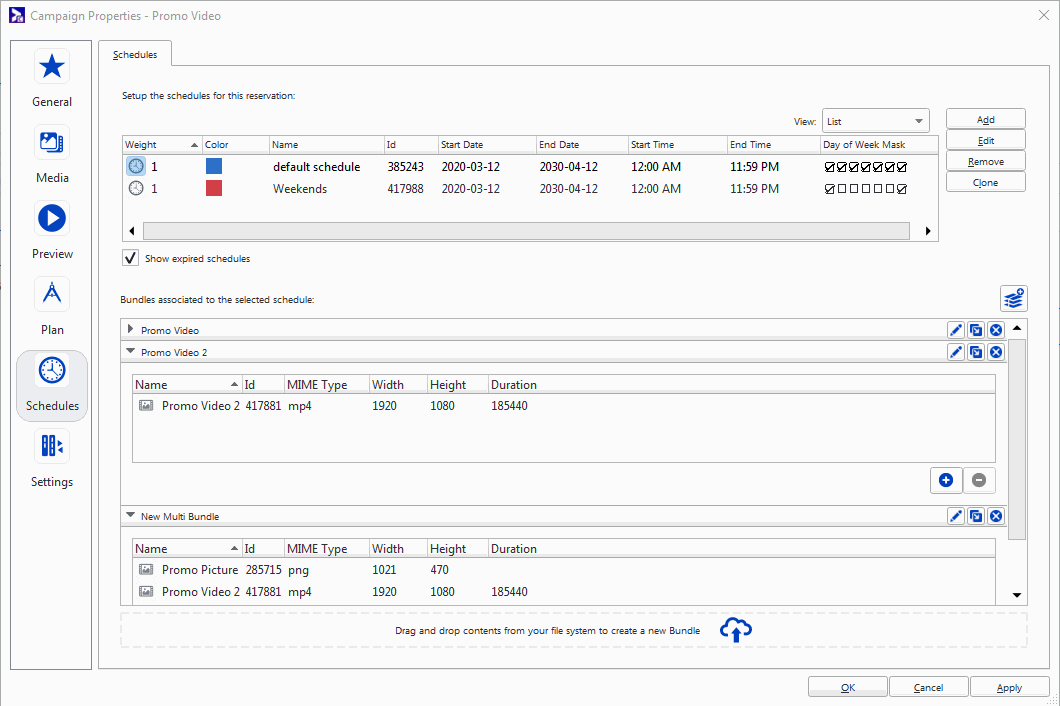
Task: Click the add new bundle layers icon
Action: [1014, 299]
